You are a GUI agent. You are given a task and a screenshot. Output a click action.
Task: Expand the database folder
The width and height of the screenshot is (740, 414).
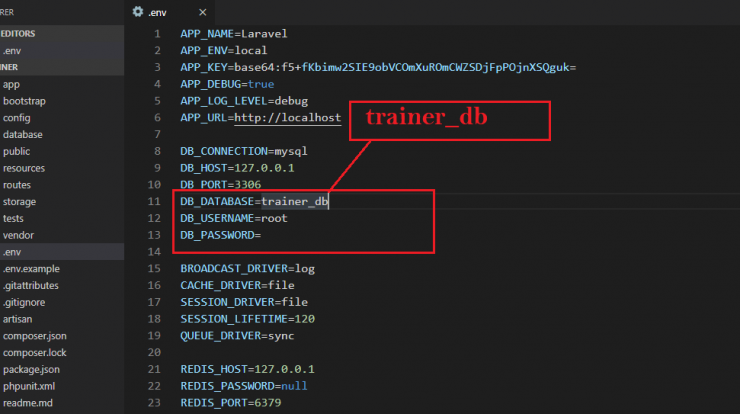click(23, 135)
